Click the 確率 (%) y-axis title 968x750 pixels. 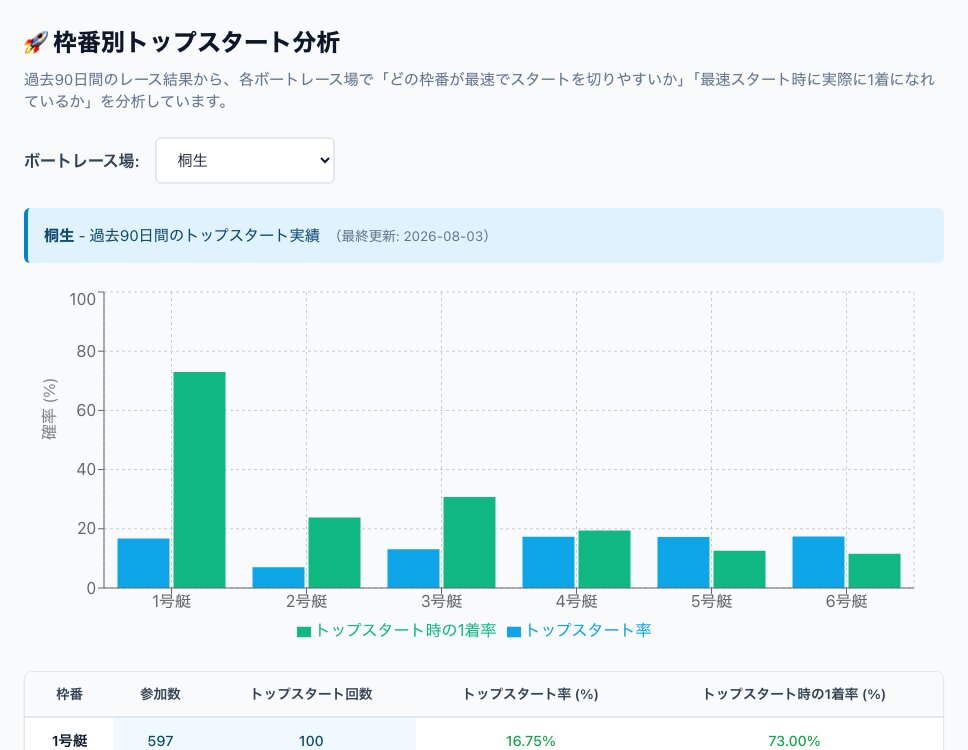point(49,409)
